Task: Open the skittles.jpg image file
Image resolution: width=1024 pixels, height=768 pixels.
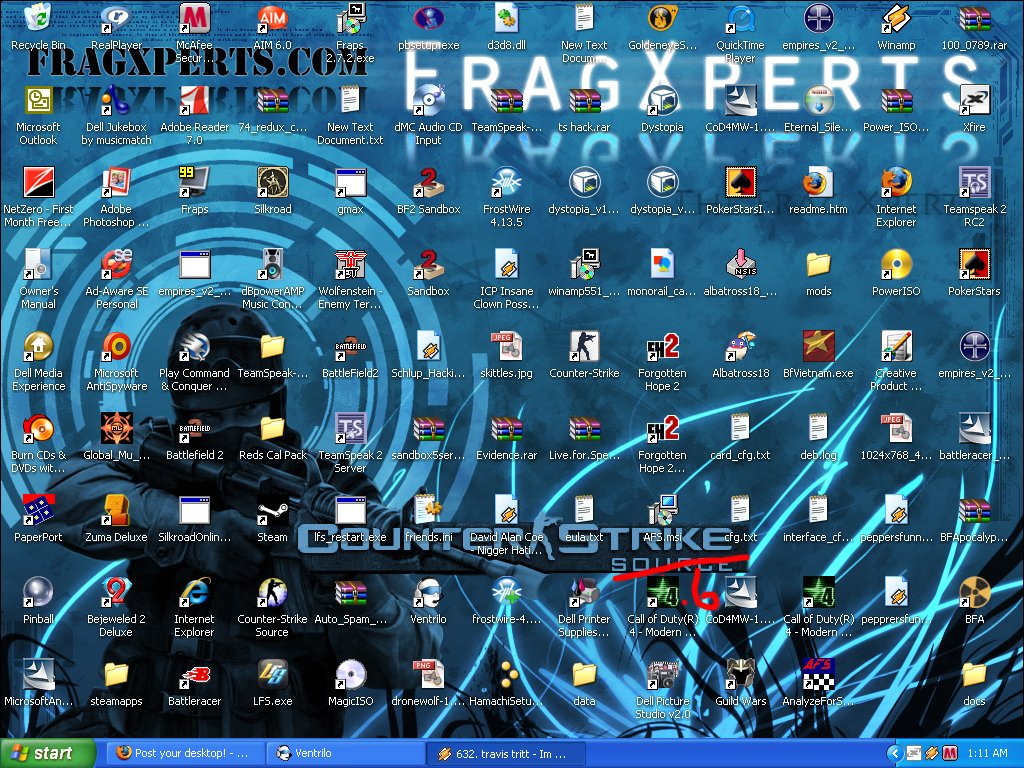Action: pyautogui.click(x=506, y=346)
